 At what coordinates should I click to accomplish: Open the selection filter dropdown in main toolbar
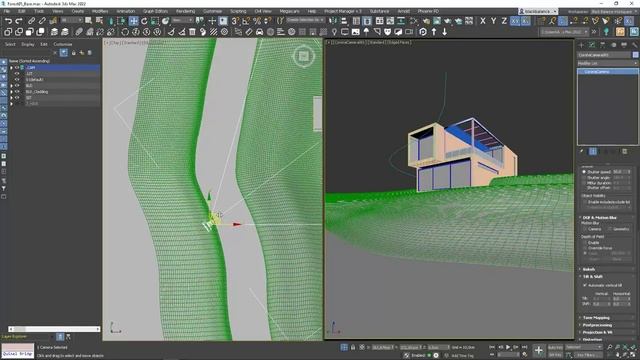point(72,20)
